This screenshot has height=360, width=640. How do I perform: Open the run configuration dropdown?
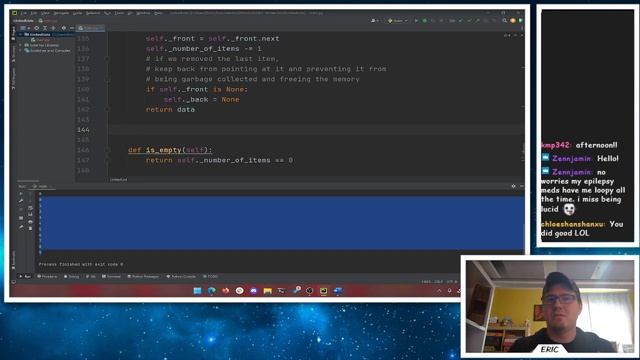tap(398, 20)
